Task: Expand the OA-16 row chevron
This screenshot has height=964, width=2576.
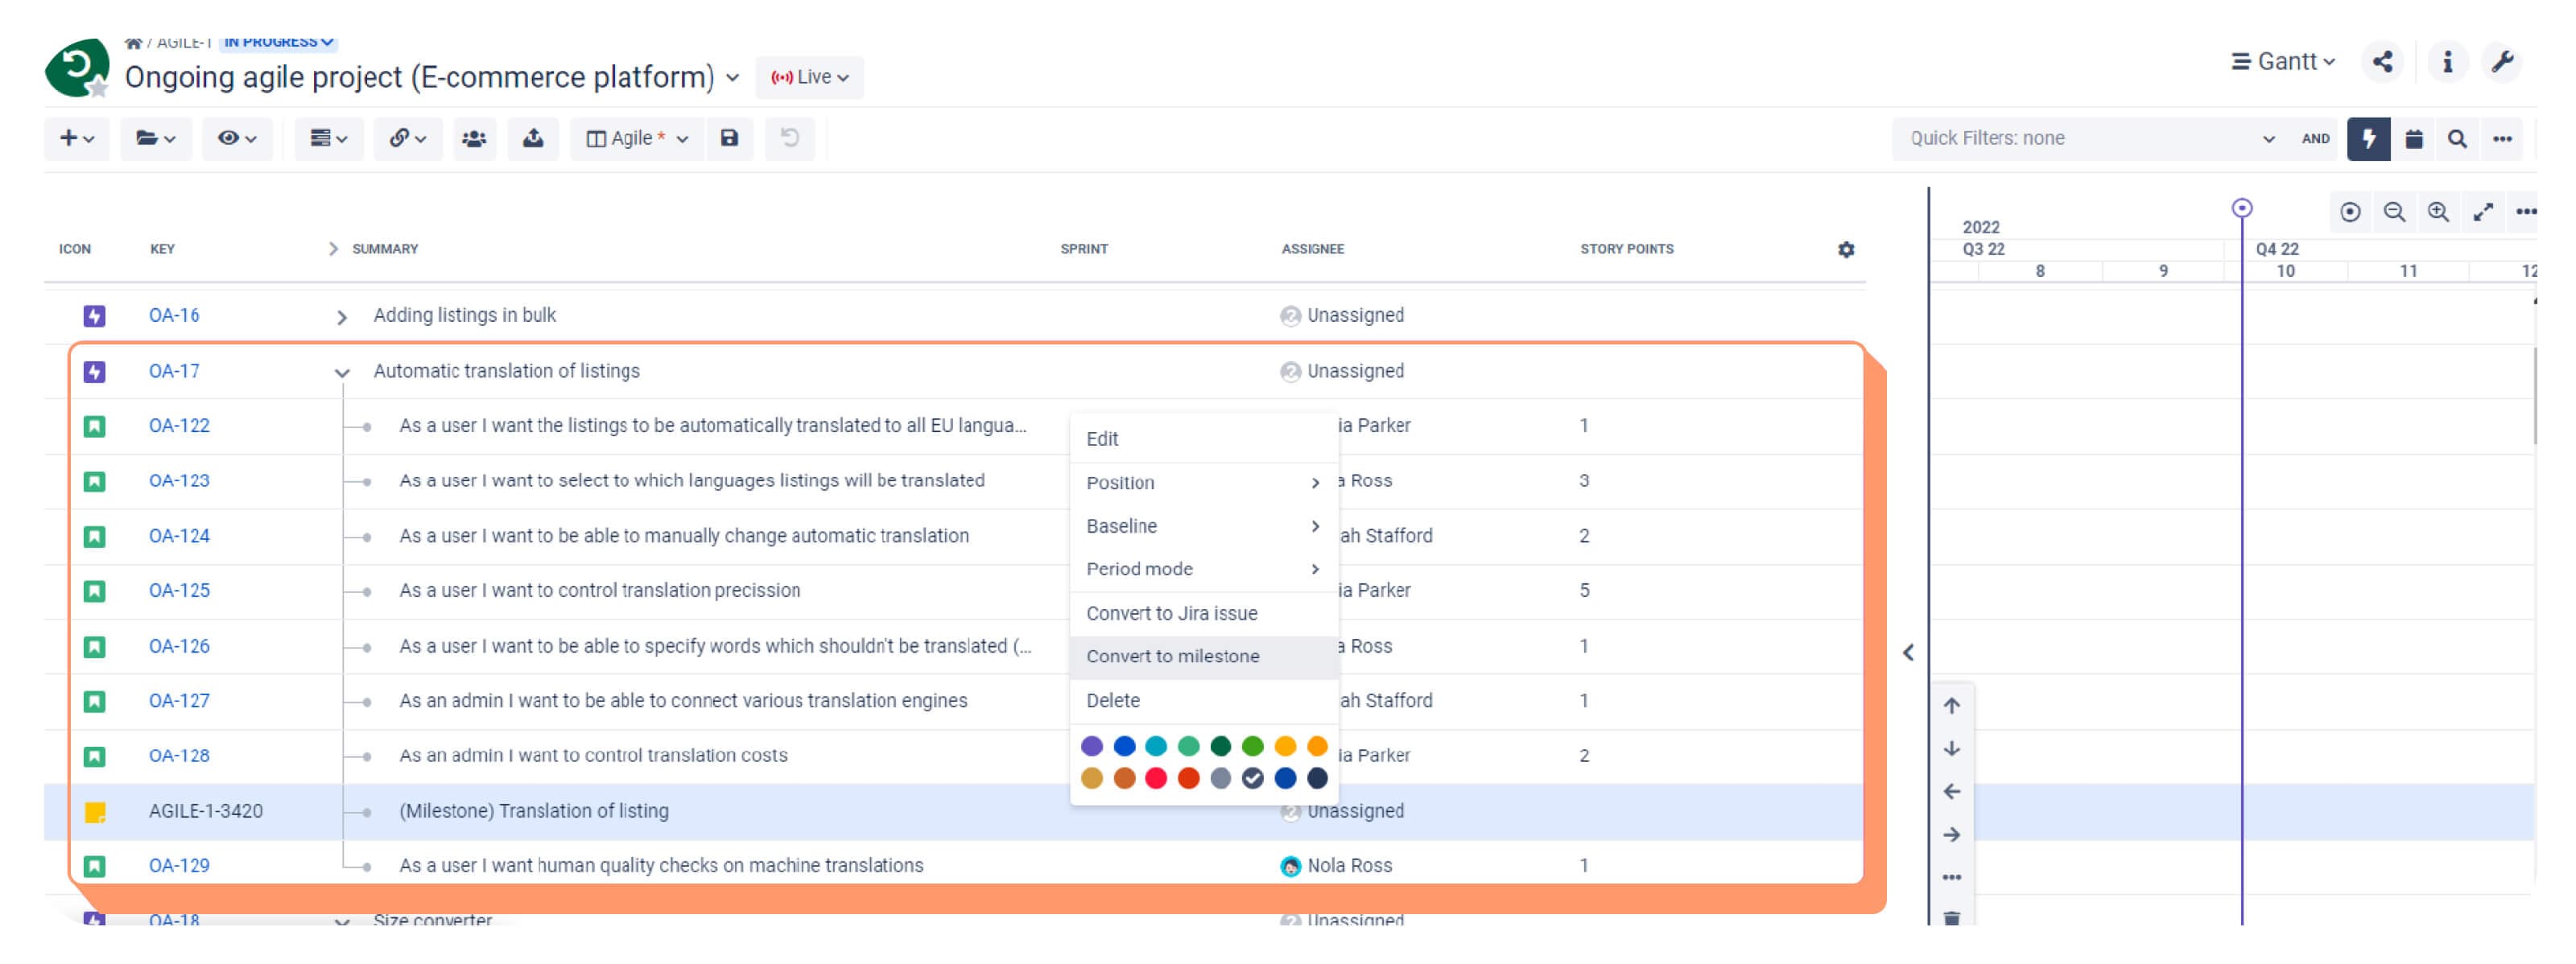Action: click(342, 318)
